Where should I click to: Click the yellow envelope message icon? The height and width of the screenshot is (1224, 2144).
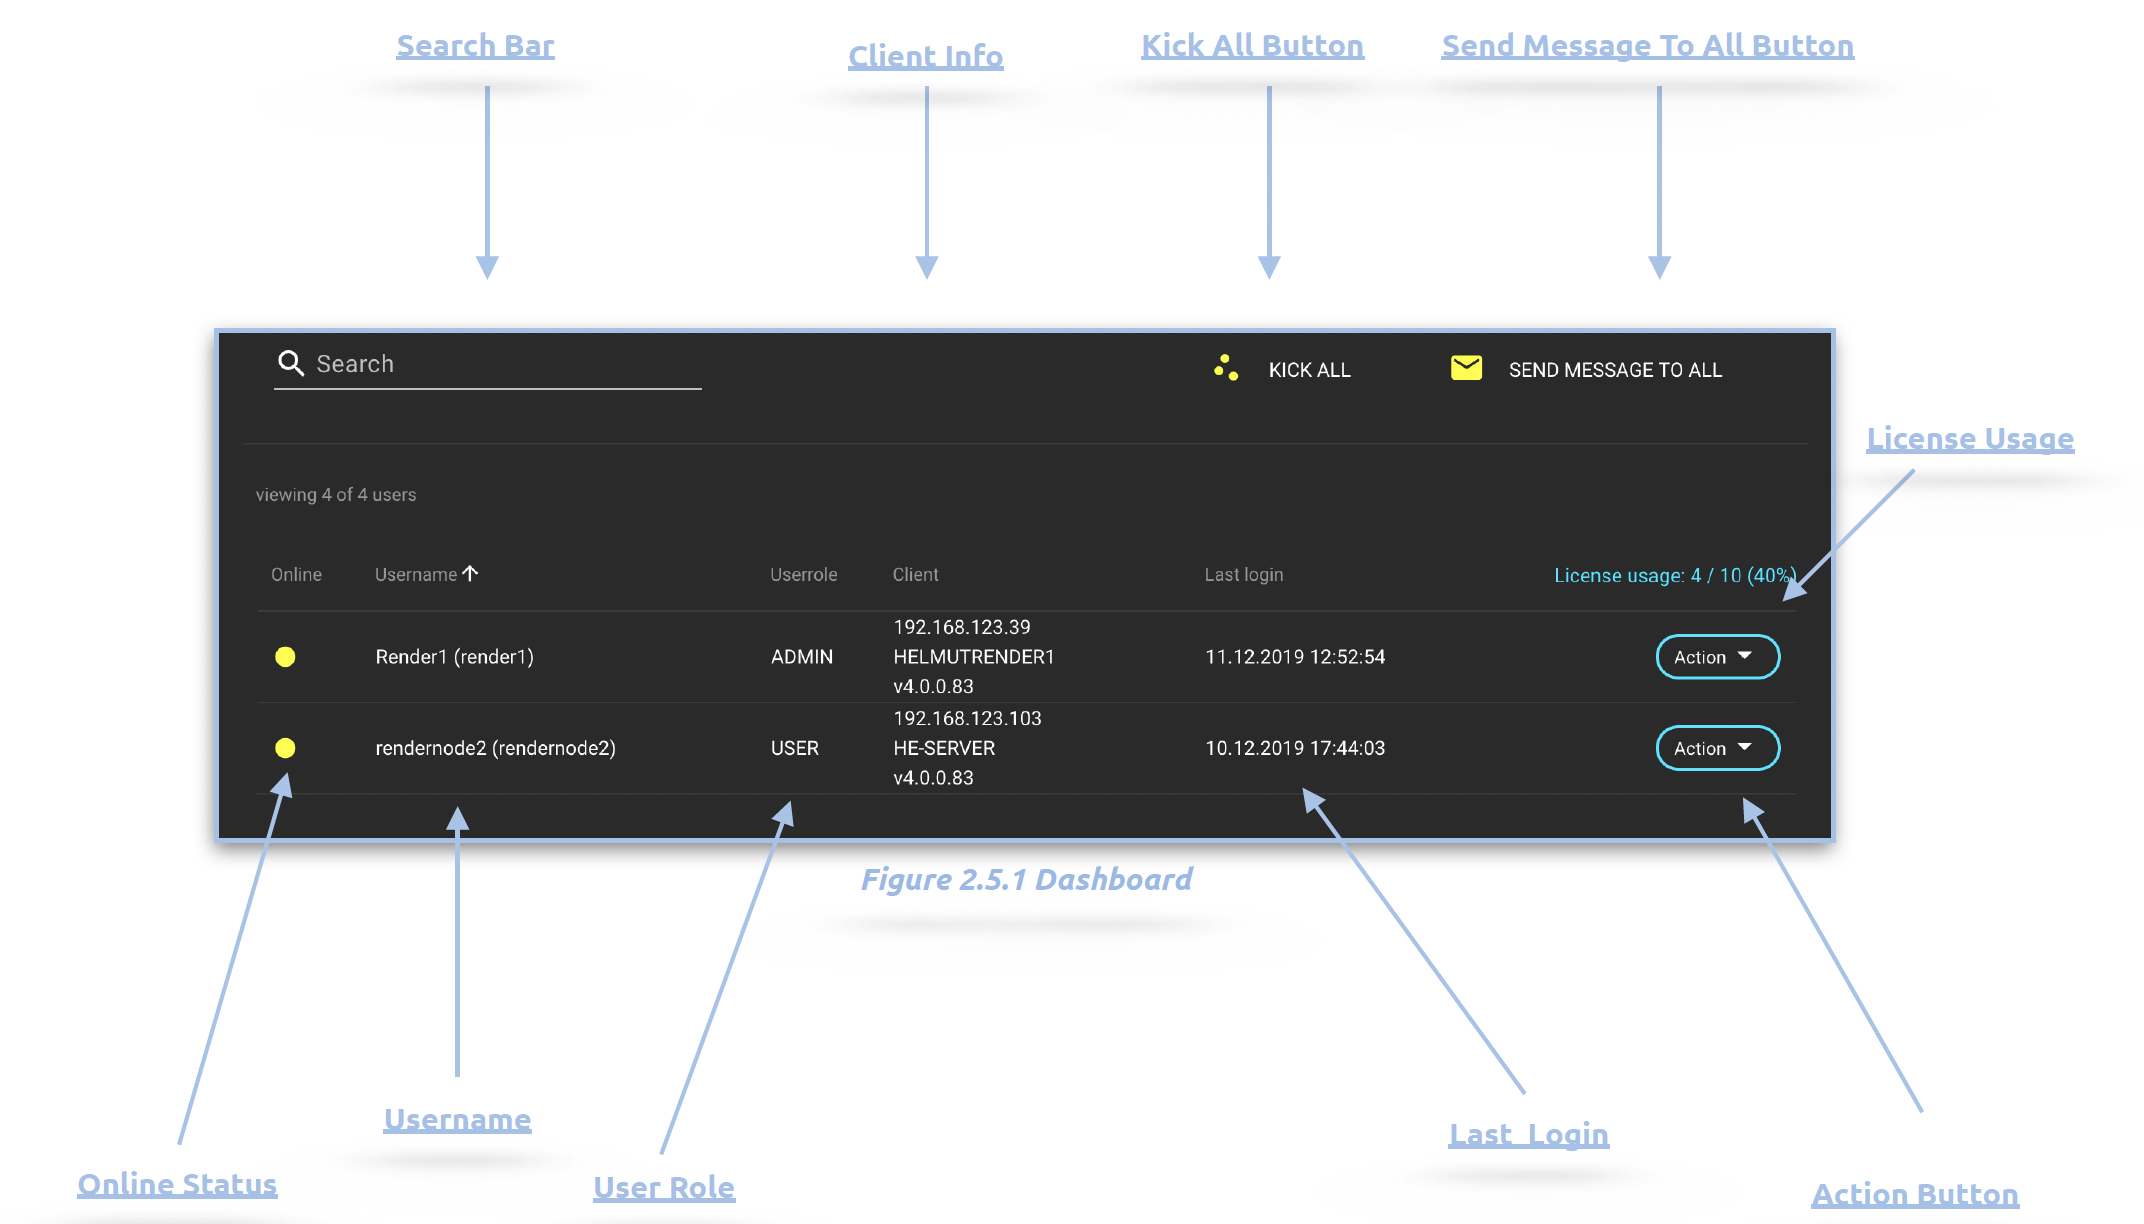point(1466,368)
